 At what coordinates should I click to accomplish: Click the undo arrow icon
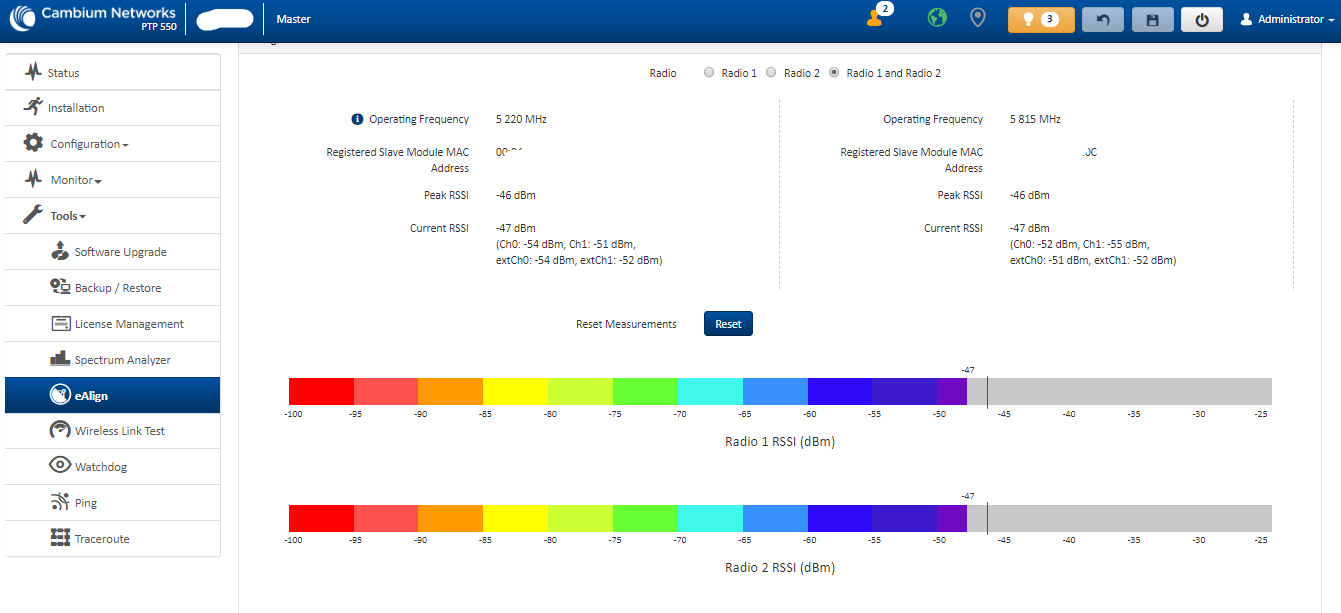1102,20
